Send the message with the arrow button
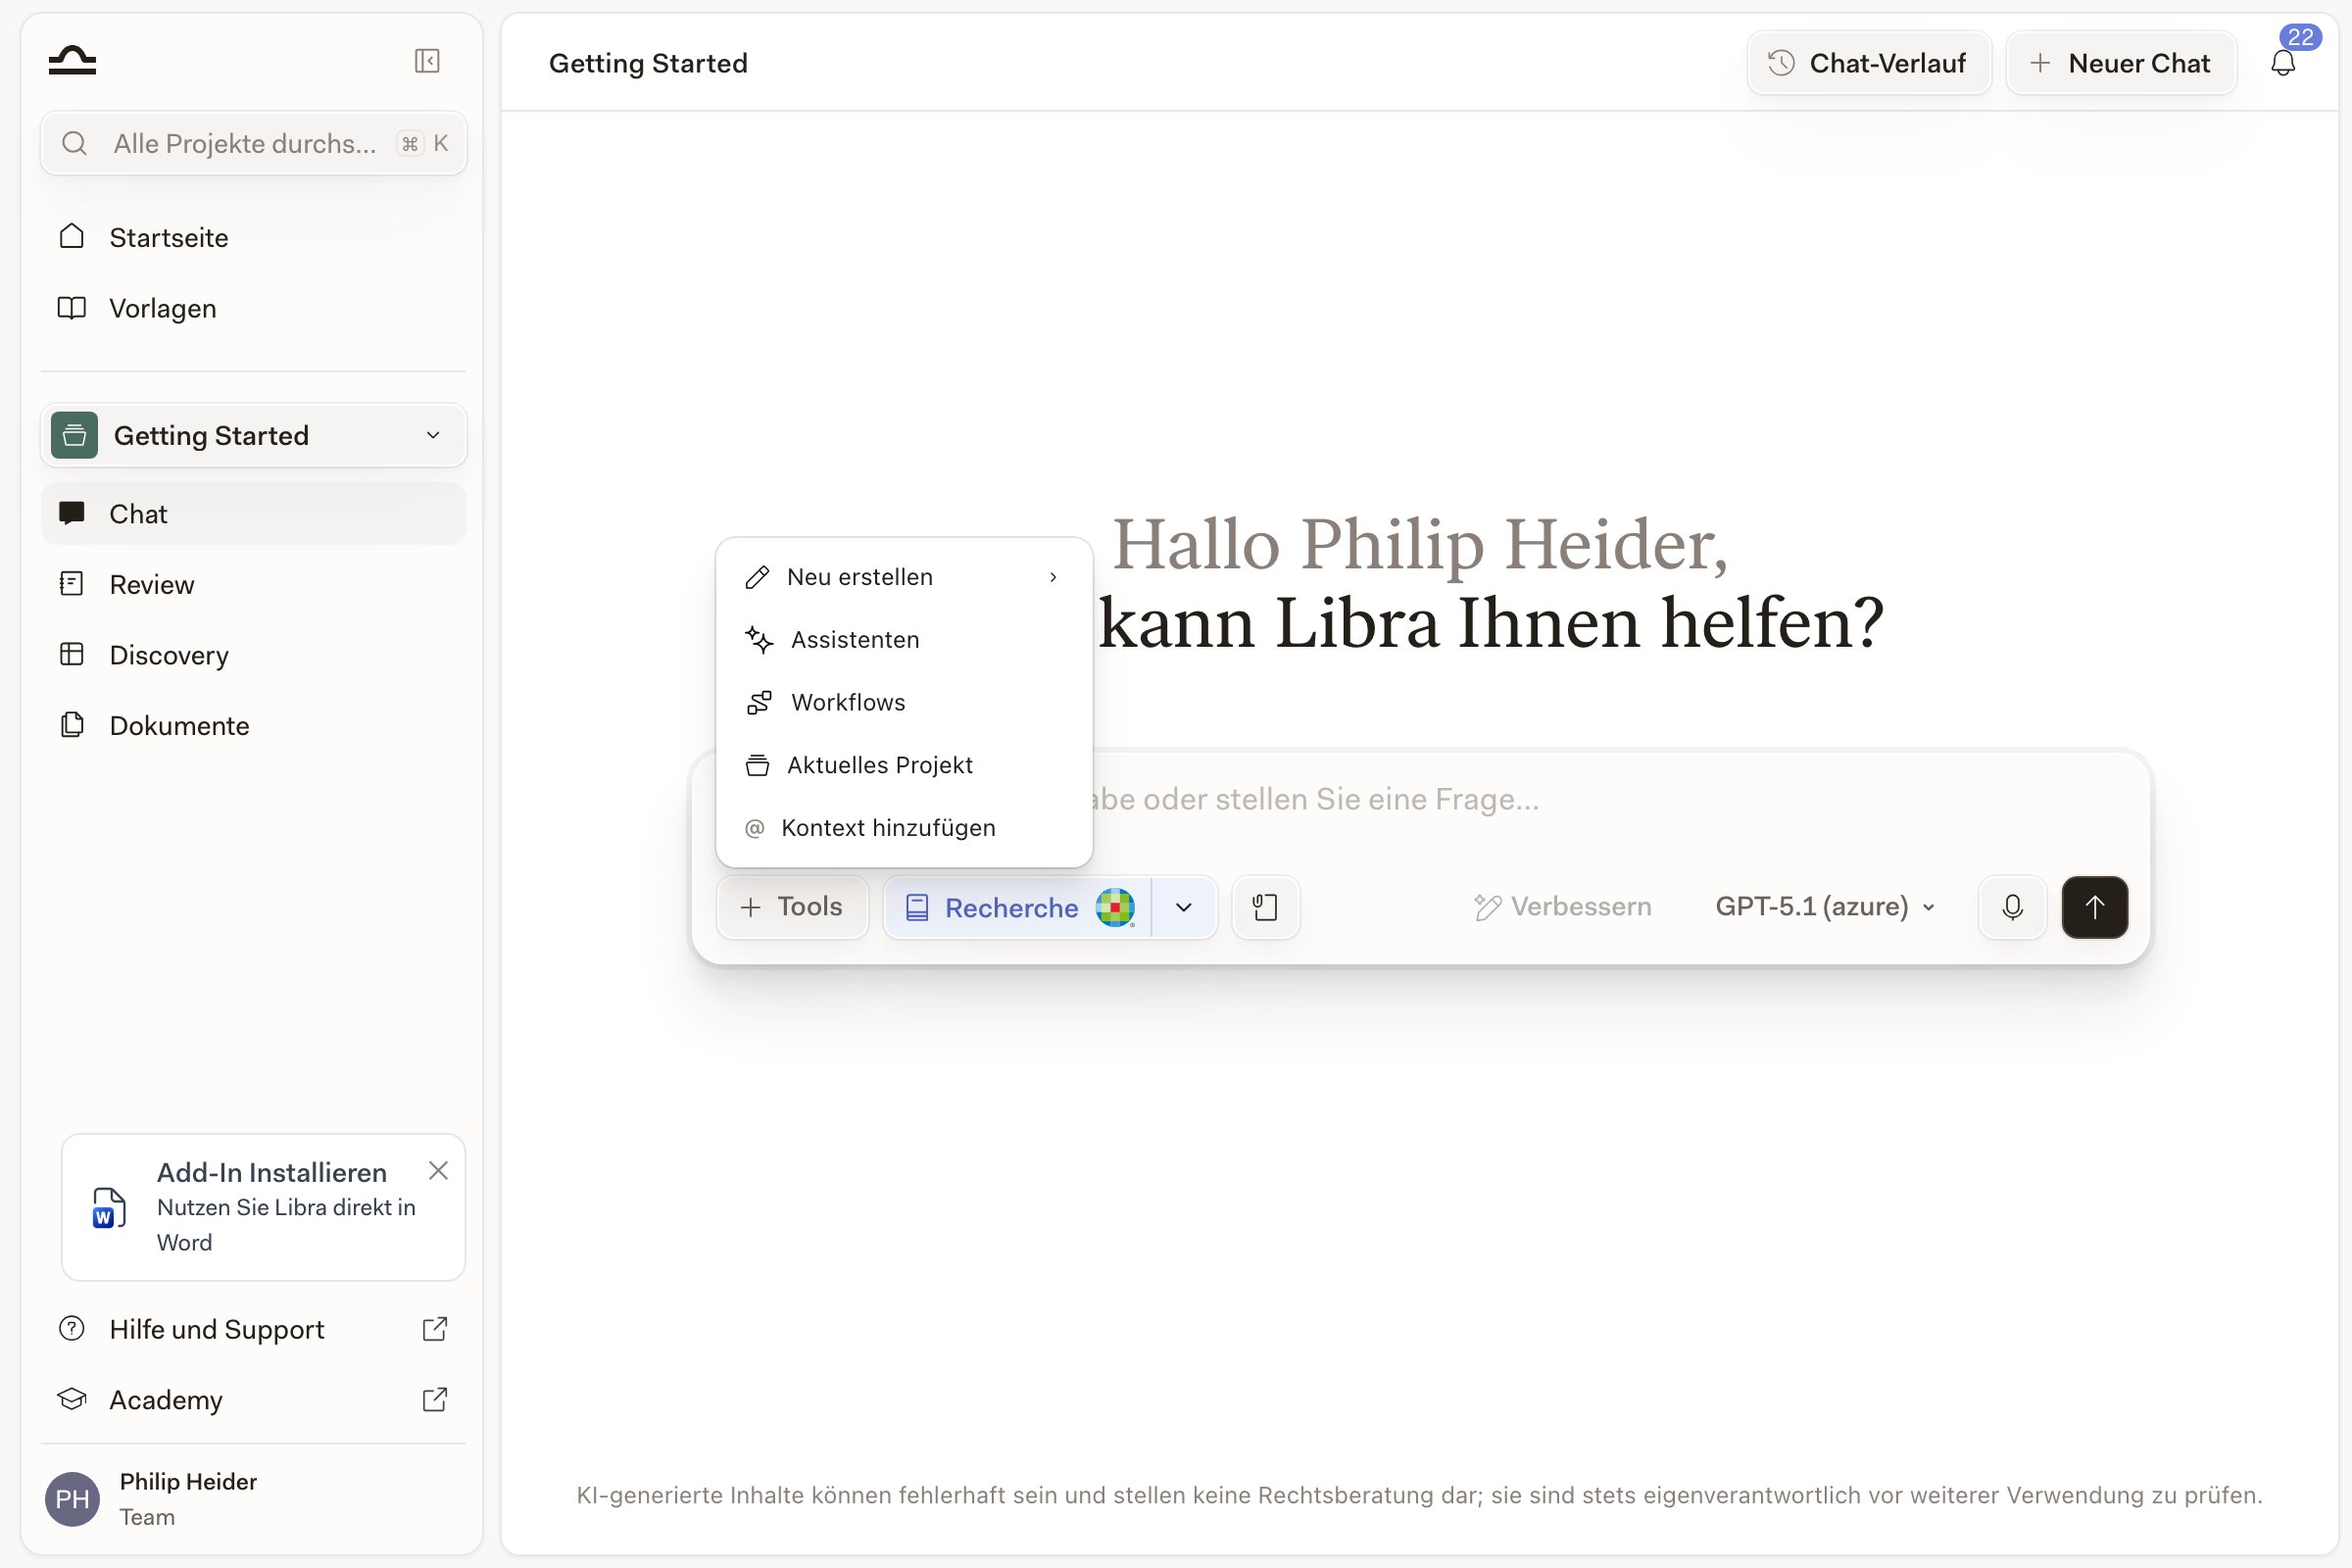This screenshot has width=2352, height=1568. 2094,907
